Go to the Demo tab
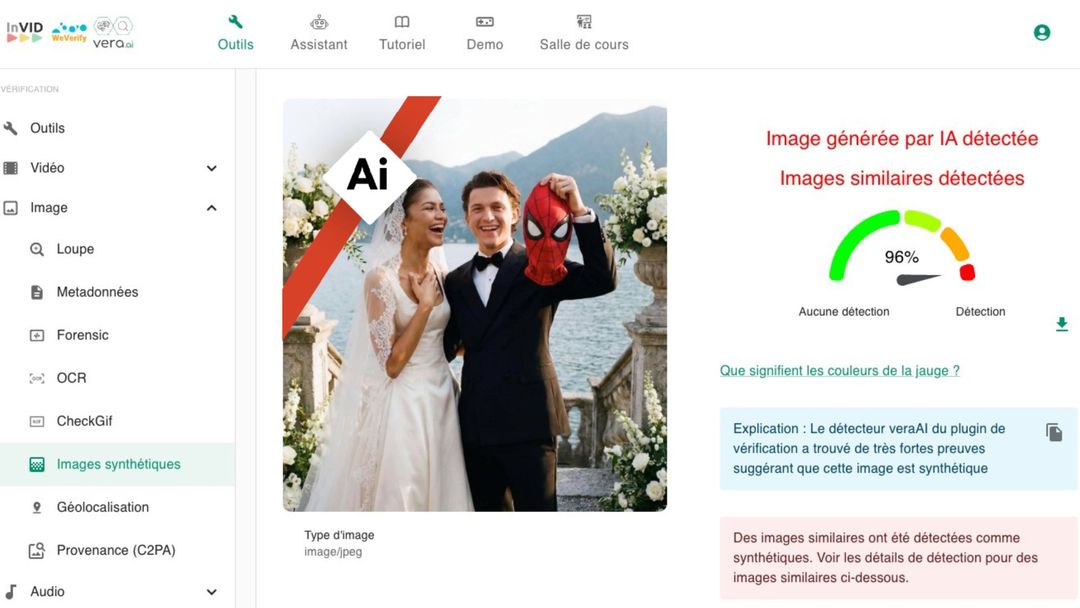Viewport: 1080px width, 608px height. pyautogui.click(x=484, y=33)
